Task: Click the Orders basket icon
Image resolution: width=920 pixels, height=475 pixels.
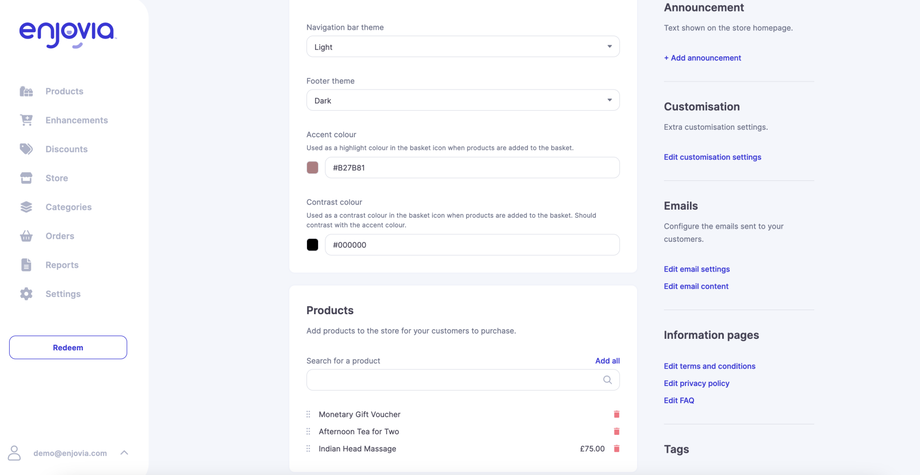Action: point(26,236)
